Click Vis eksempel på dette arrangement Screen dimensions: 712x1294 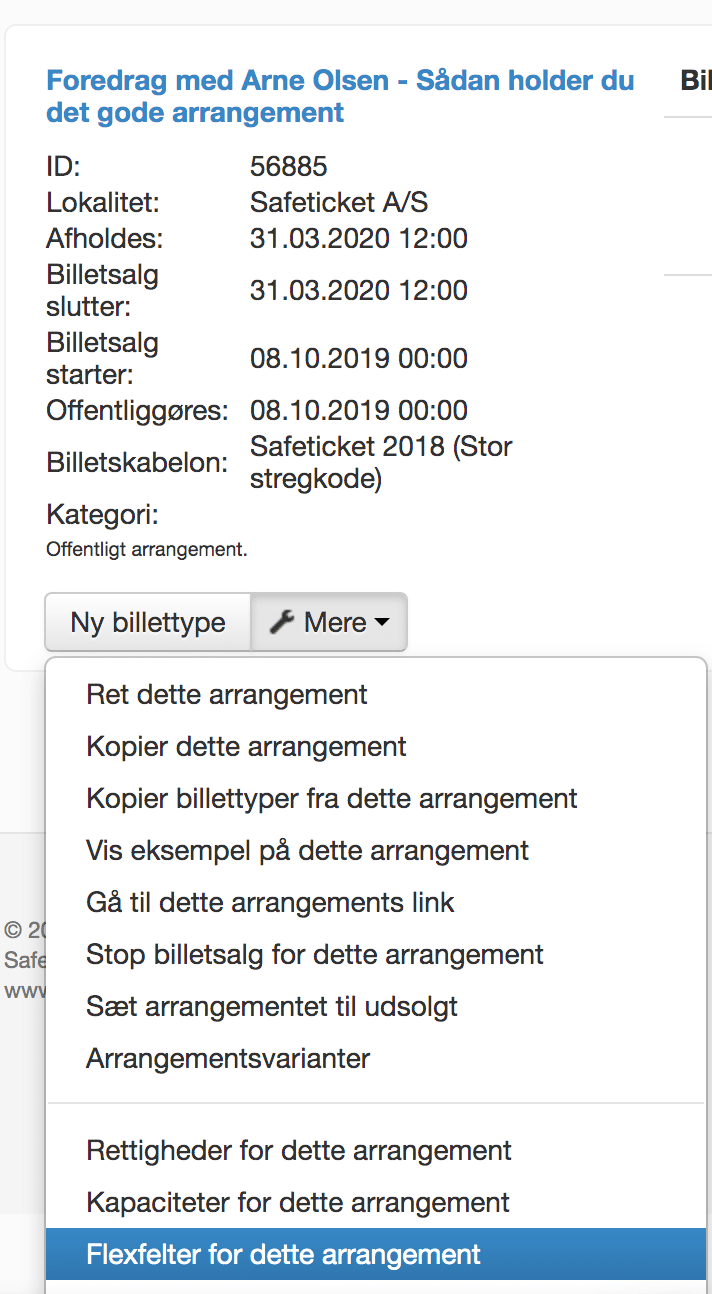click(307, 850)
